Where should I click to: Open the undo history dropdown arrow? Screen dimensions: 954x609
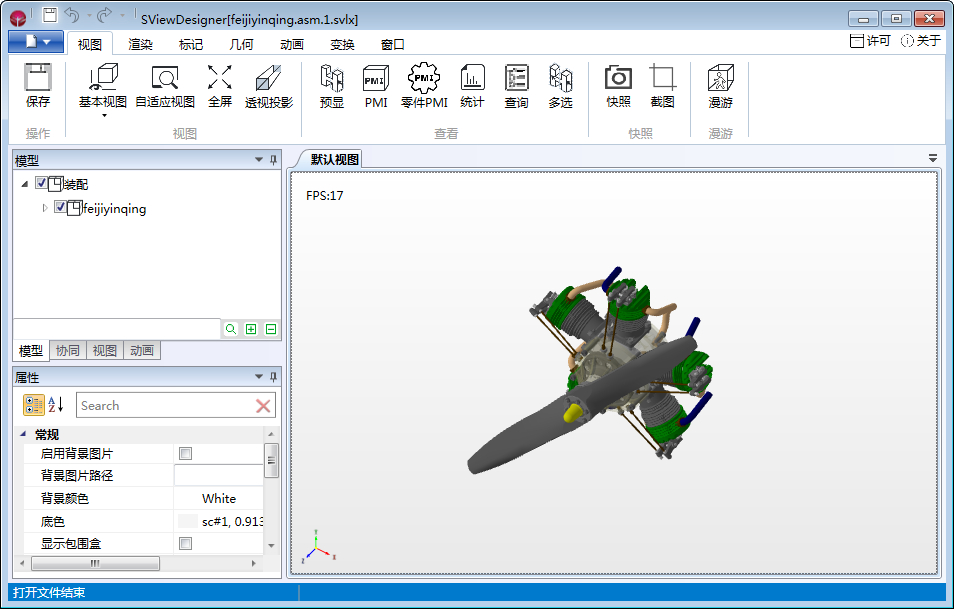tap(89, 15)
